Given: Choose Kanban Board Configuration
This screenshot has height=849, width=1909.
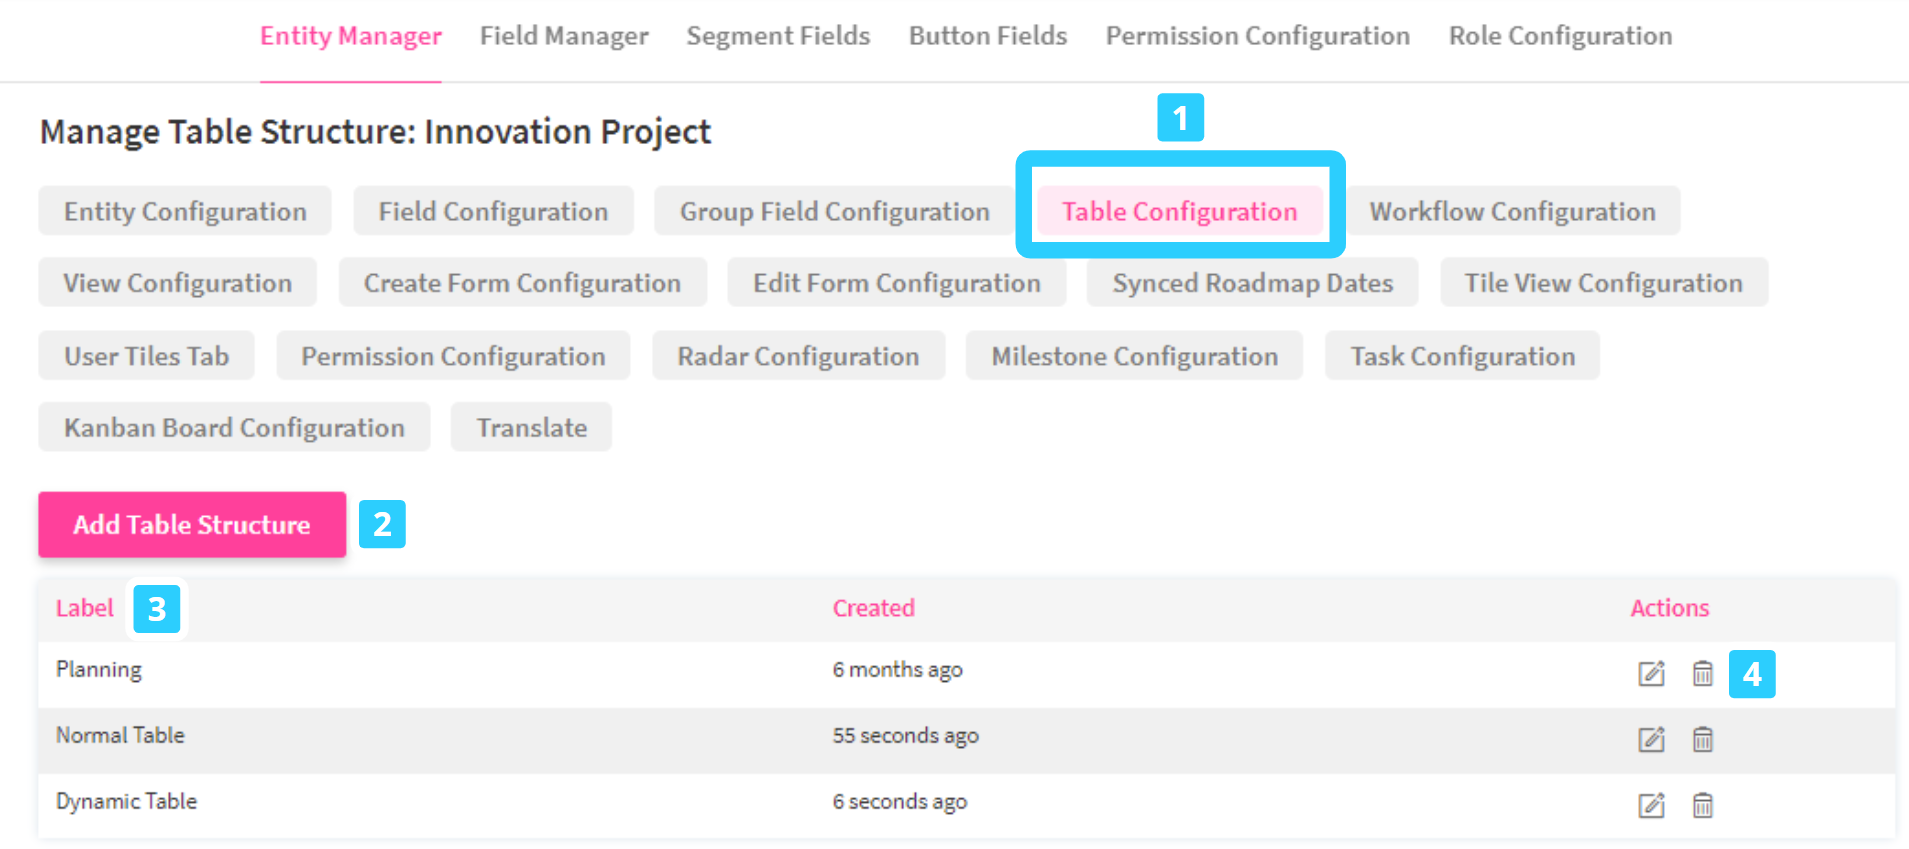Looking at the screenshot, I should click(234, 428).
